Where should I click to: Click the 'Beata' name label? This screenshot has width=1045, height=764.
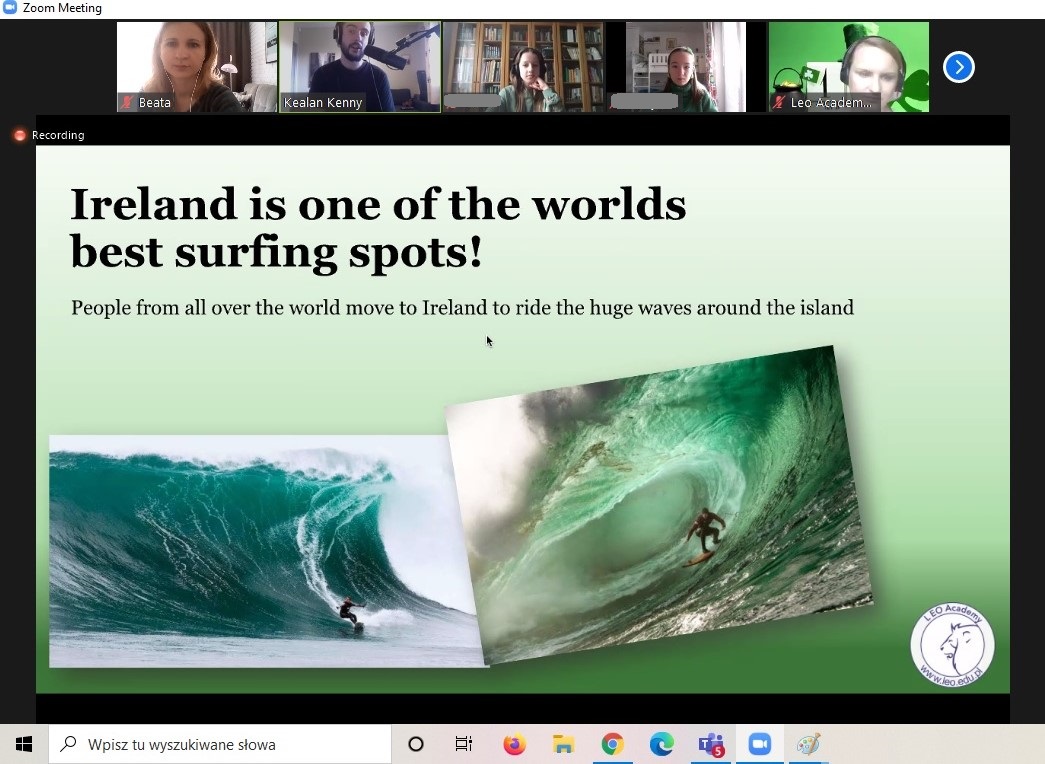[155, 103]
